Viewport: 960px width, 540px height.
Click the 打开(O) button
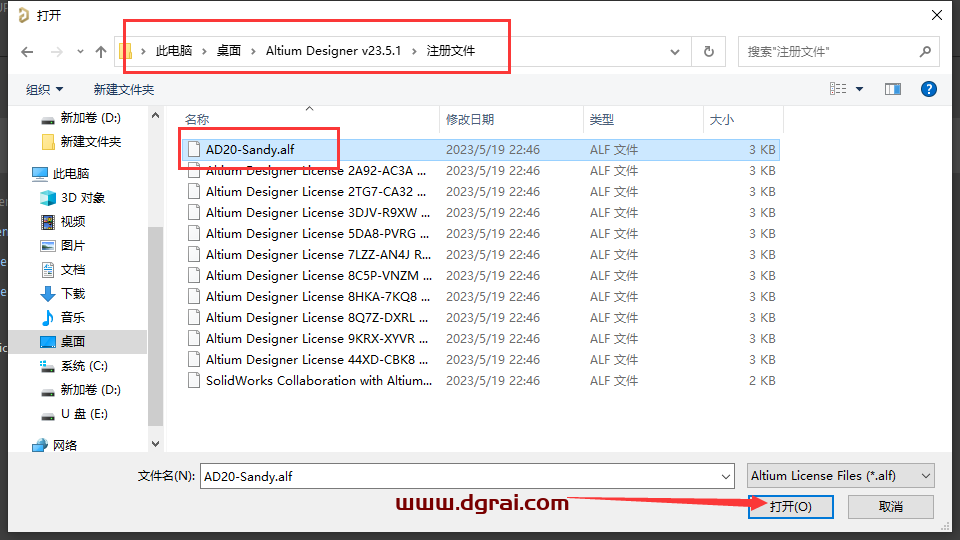point(790,507)
